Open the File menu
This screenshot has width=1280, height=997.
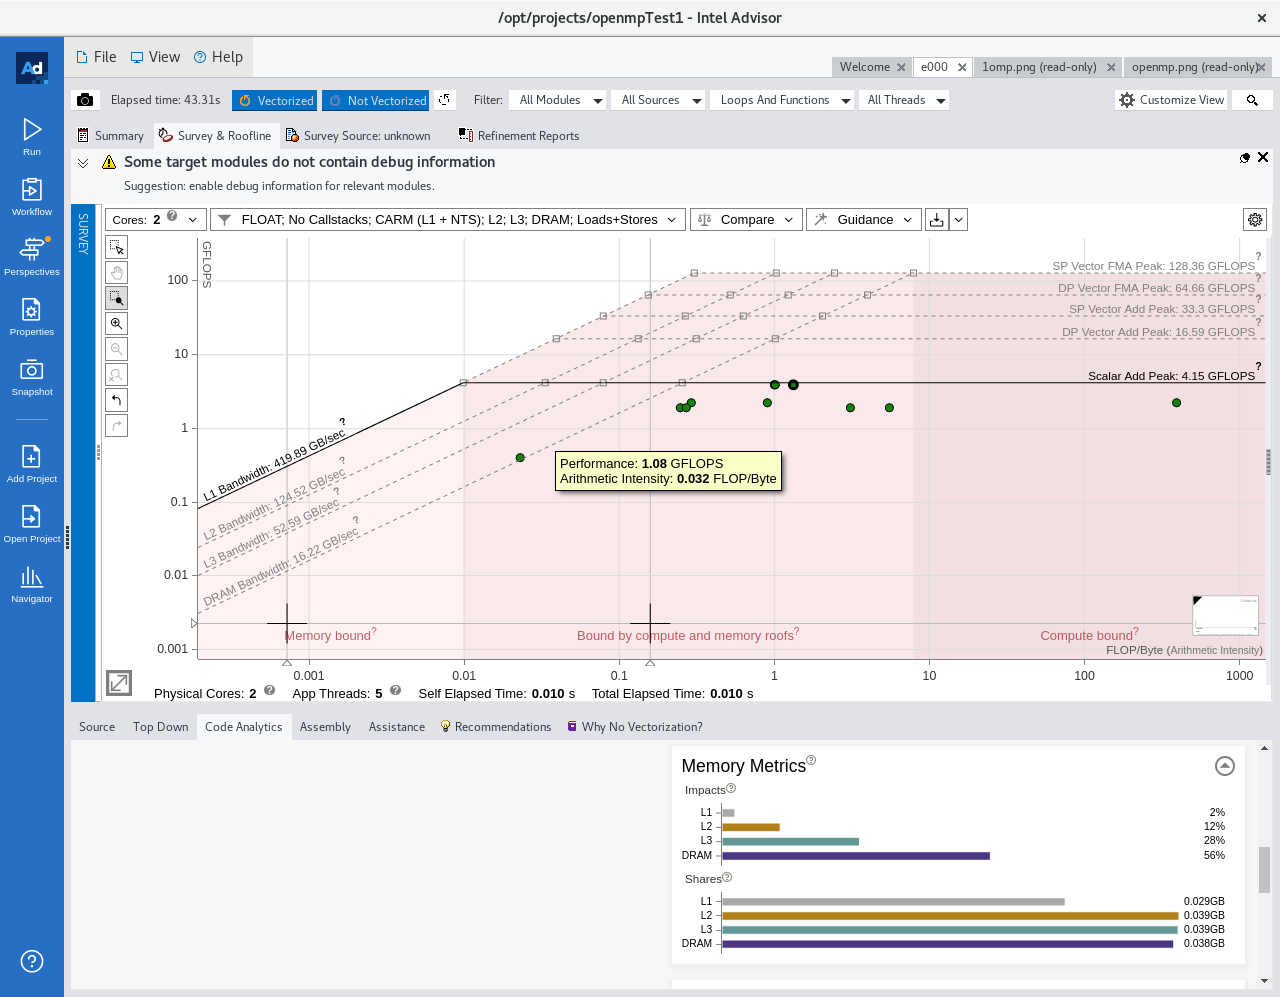[x=96, y=57]
